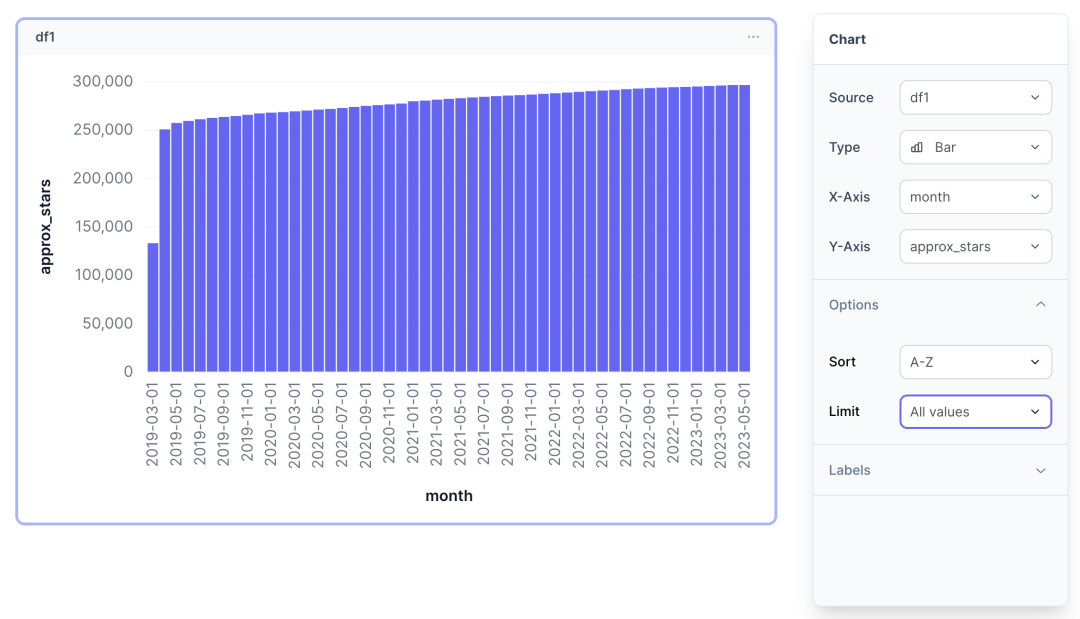Click the last bar at the chart's right
The image size is (1080, 619).
point(744,228)
